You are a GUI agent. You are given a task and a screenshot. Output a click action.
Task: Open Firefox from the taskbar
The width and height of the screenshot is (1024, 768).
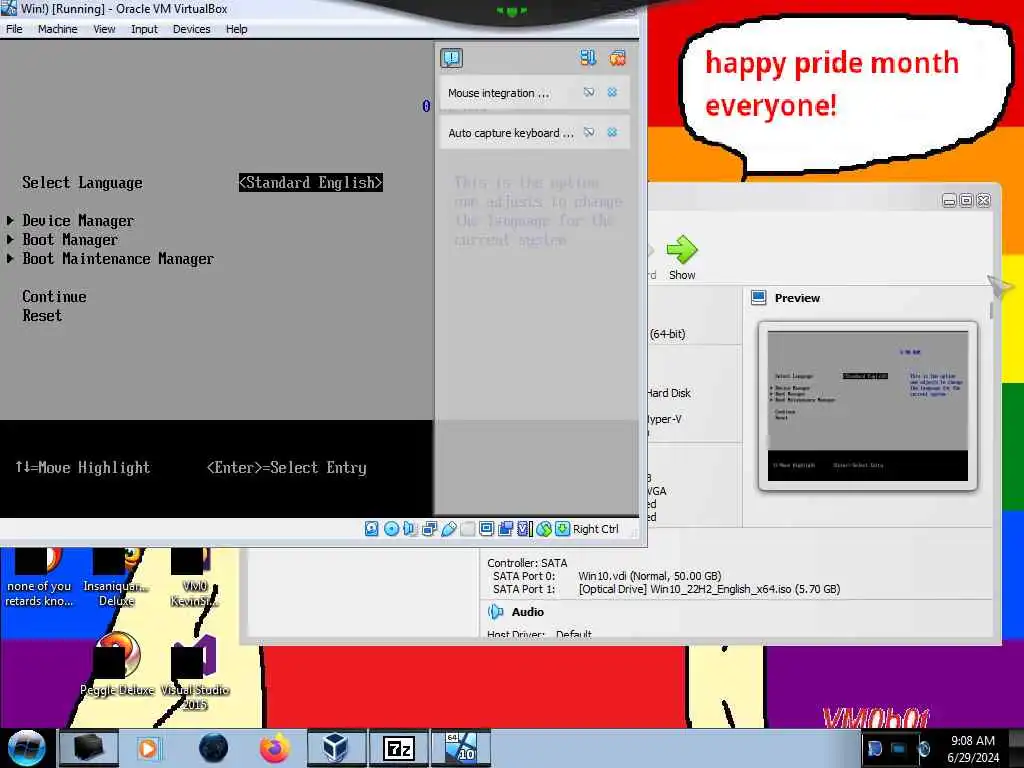[274, 748]
